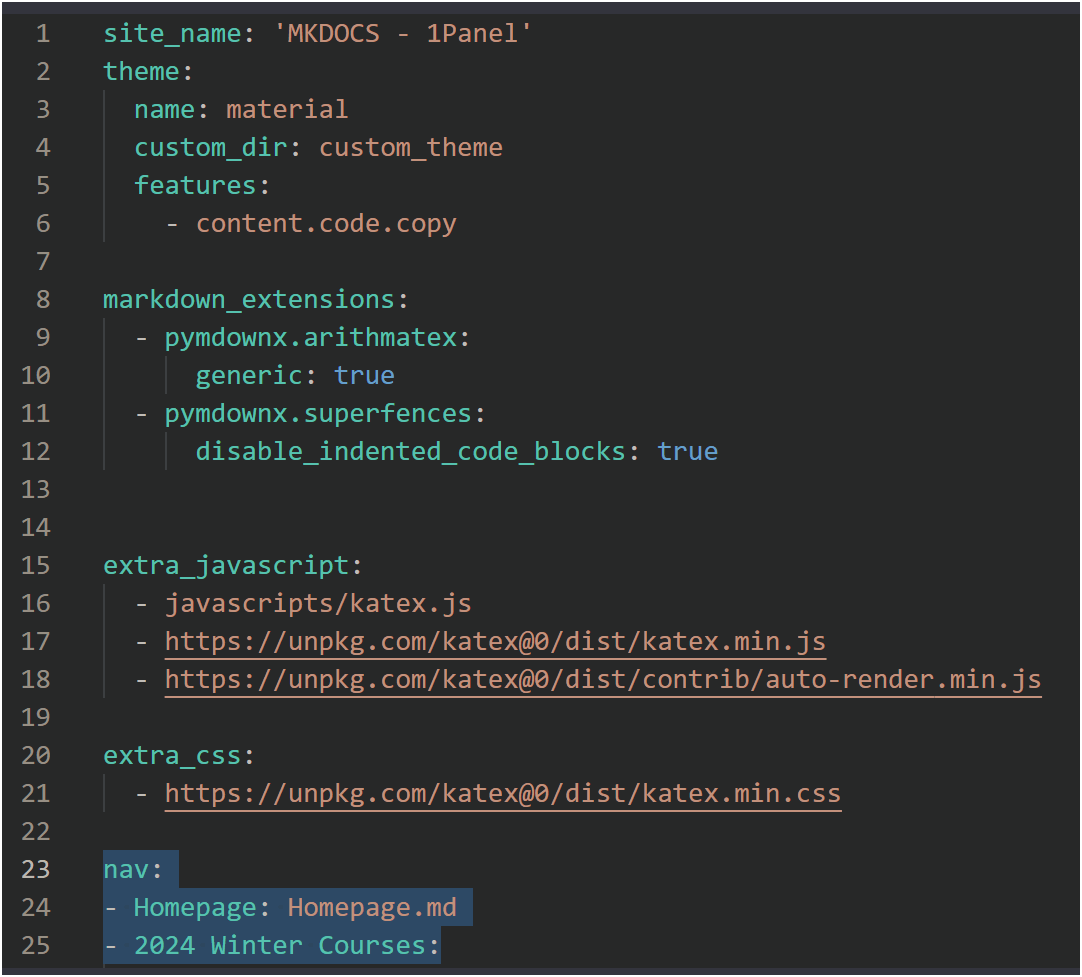Click the material theme name value

[x=287, y=109]
